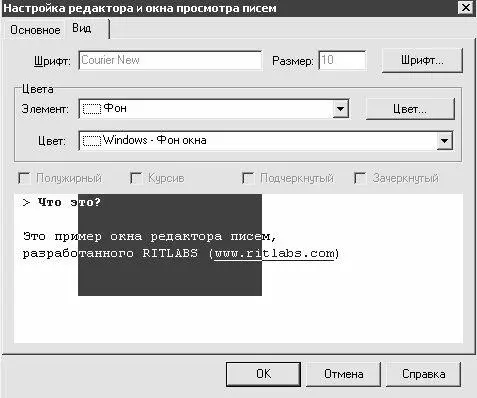The image size is (477, 398).
Task: Confirm with the OK button
Action: (x=263, y=374)
